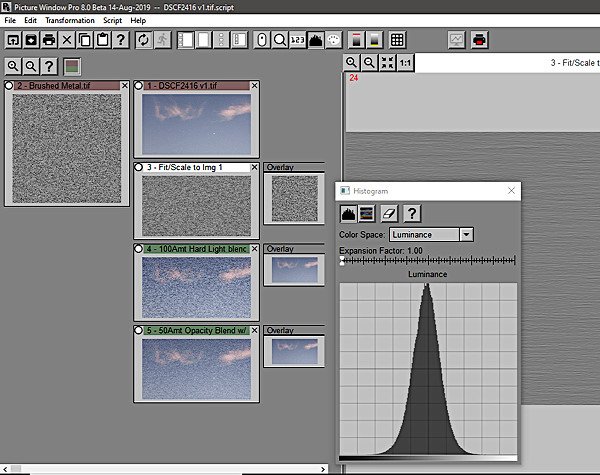Click the color histogram view icon
600x475 pixels.
click(367, 213)
